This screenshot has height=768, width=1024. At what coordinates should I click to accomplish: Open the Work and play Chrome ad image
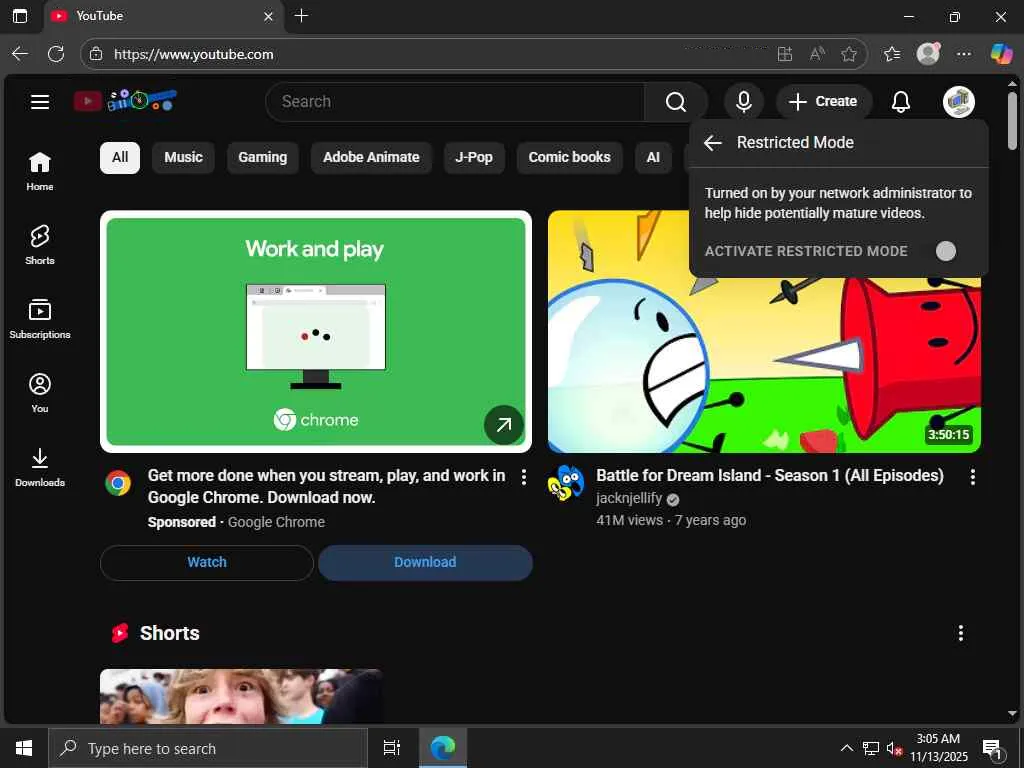(x=315, y=332)
